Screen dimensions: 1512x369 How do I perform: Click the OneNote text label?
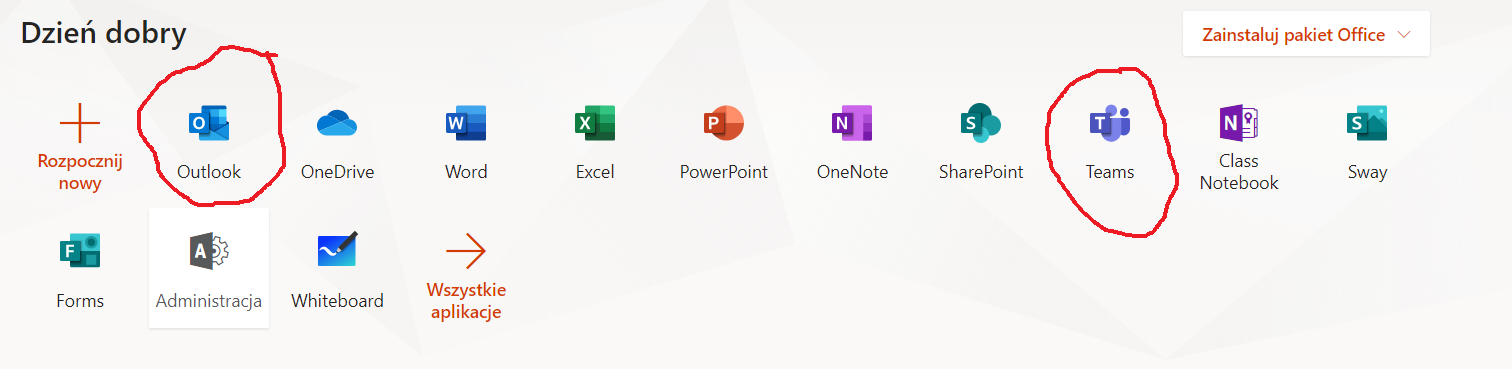[x=852, y=172]
